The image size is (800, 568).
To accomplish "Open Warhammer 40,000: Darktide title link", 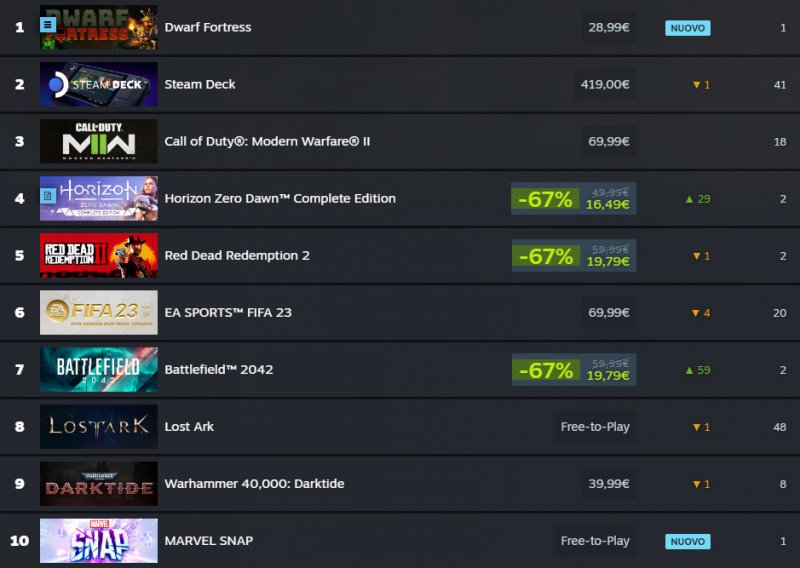I will [254, 483].
